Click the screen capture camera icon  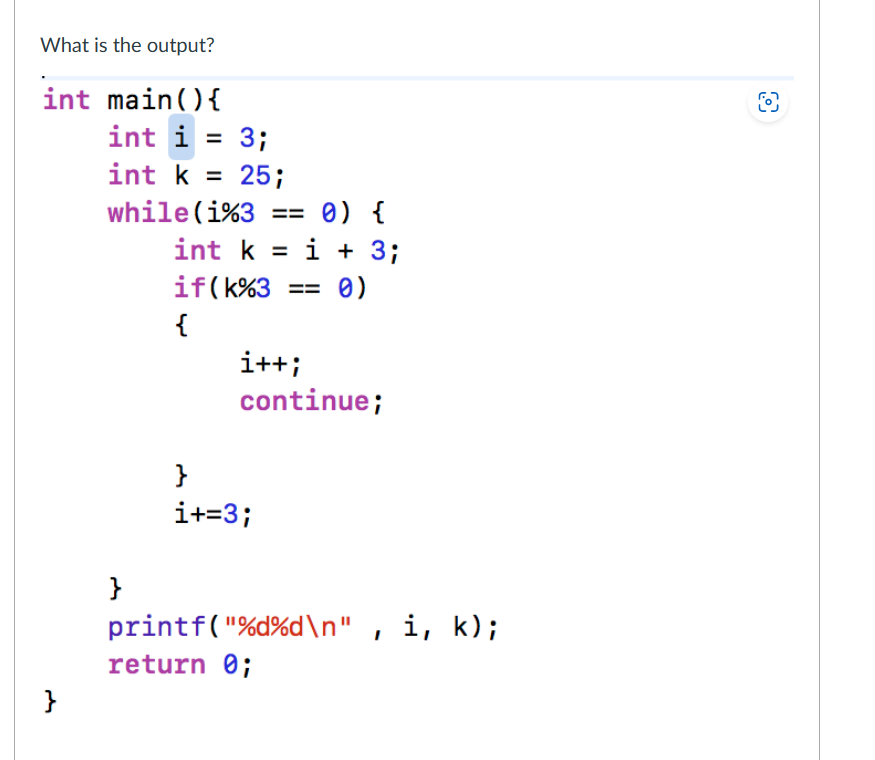coord(767,103)
